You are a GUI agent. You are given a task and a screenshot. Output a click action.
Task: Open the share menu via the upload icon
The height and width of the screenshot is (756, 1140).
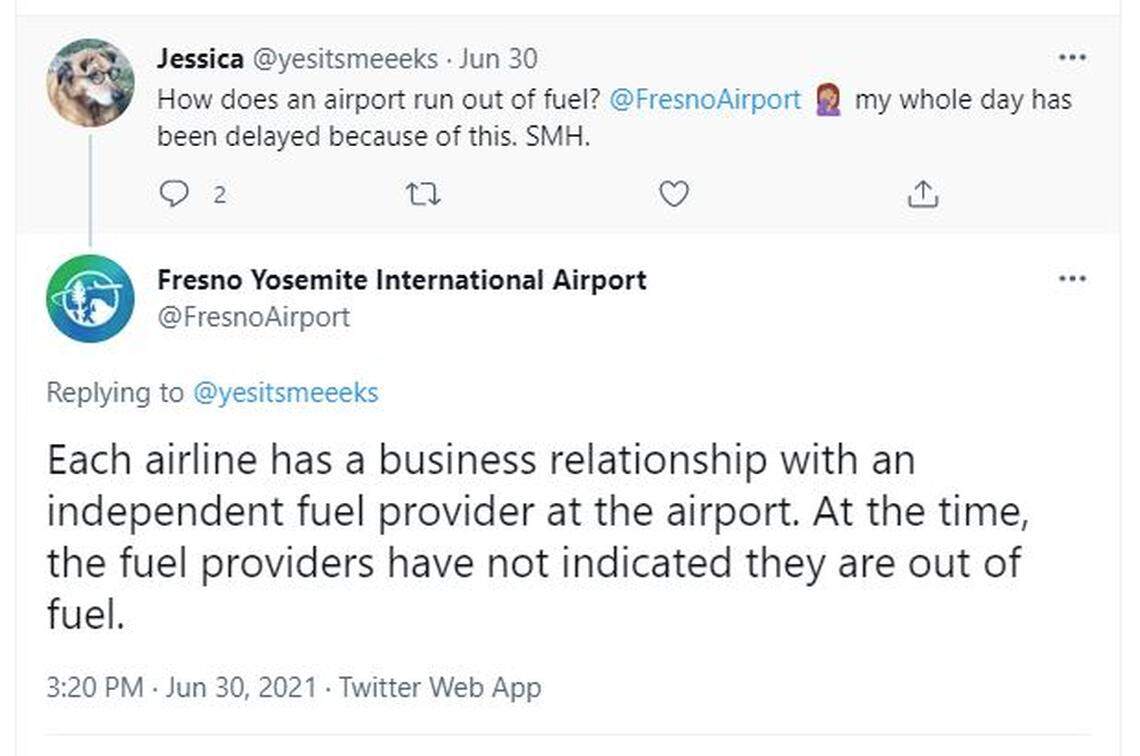pyautogui.click(x=923, y=192)
